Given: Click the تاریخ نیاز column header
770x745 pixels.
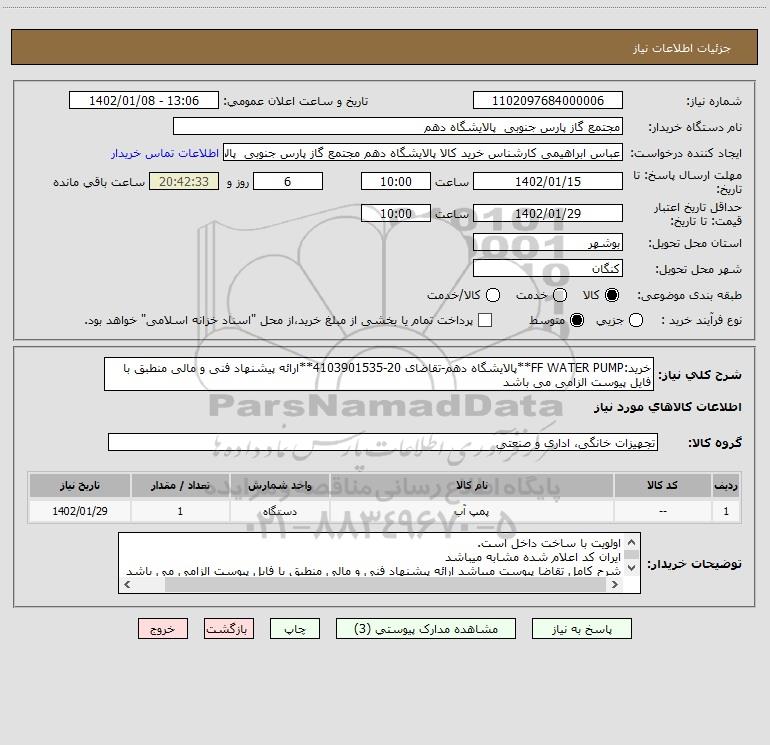Looking at the screenshot, I should (x=80, y=486).
